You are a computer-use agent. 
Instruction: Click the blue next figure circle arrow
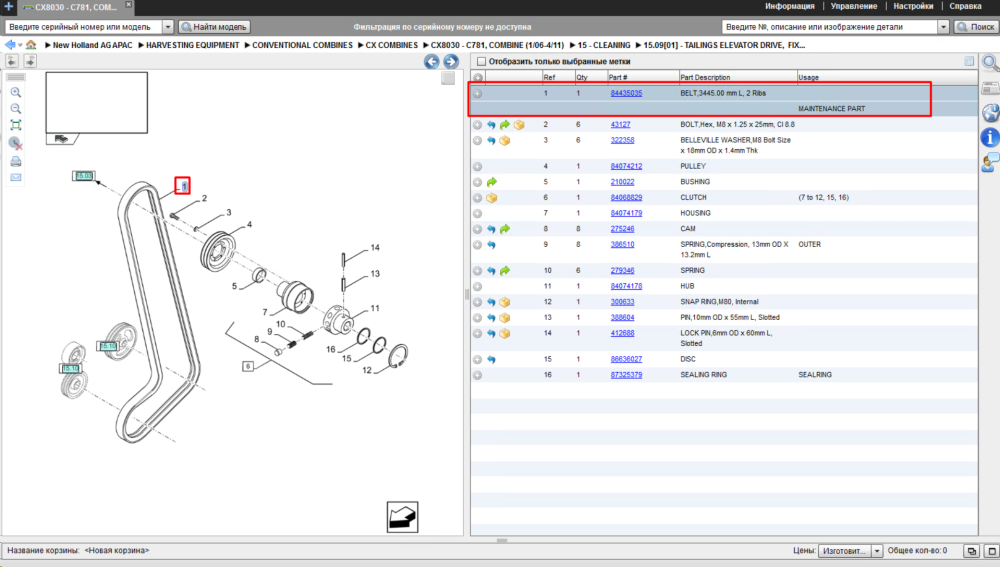click(x=451, y=61)
